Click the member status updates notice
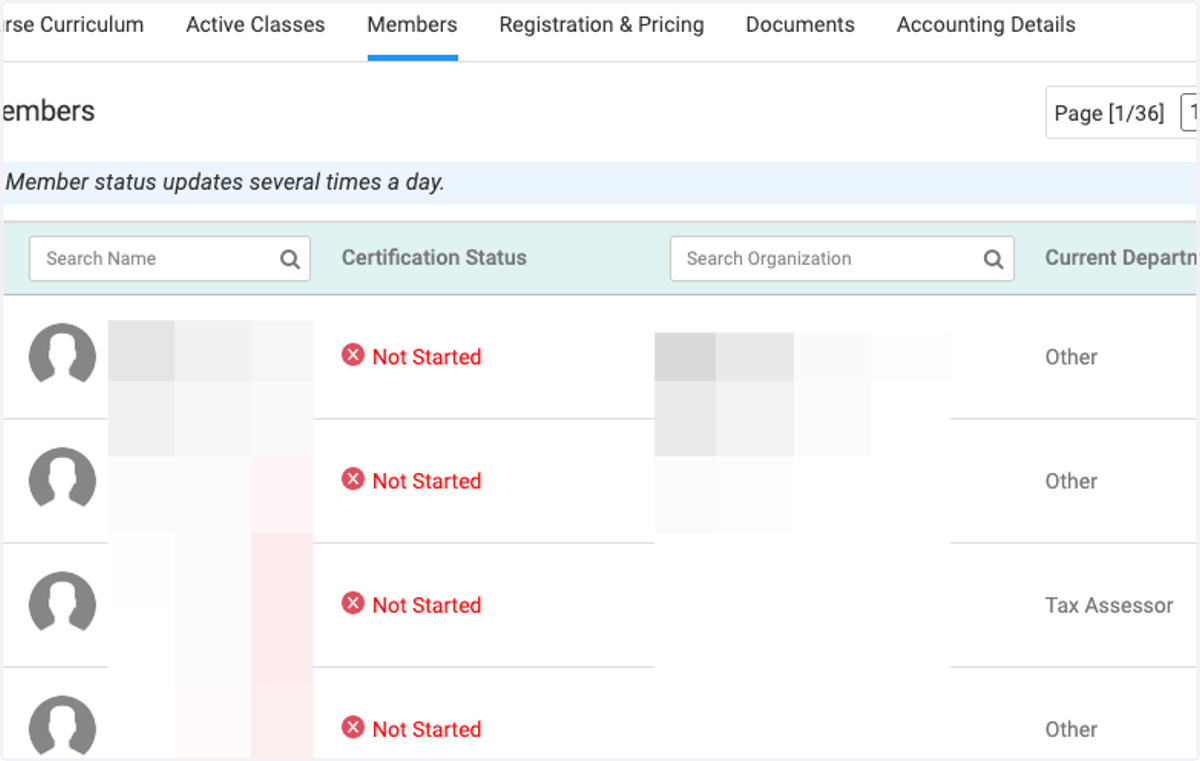 (x=225, y=183)
